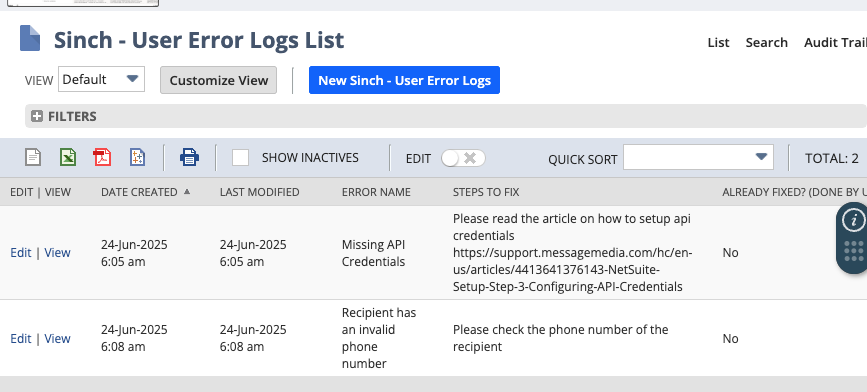This screenshot has height=392, width=867.
Task: Click the page document icon beside title
Action: point(30,39)
